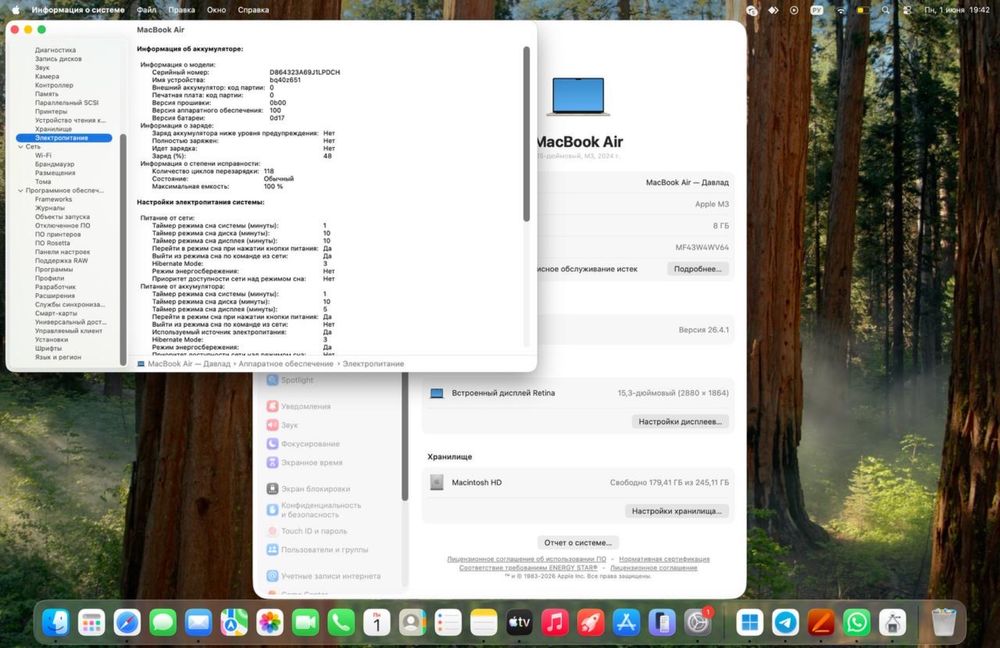The height and width of the screenshot is (648, 1000).
Task: Switch the РУ keyboard input source
Action: [x=817, y=10]
